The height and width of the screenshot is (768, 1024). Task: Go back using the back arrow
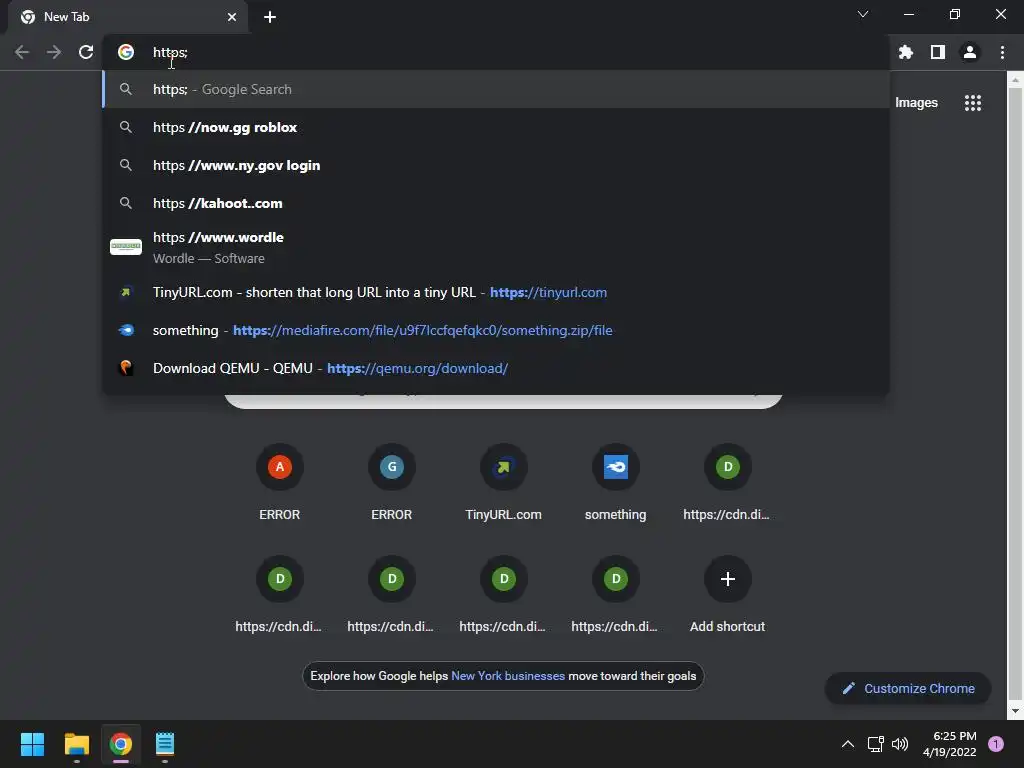[22, 52]
